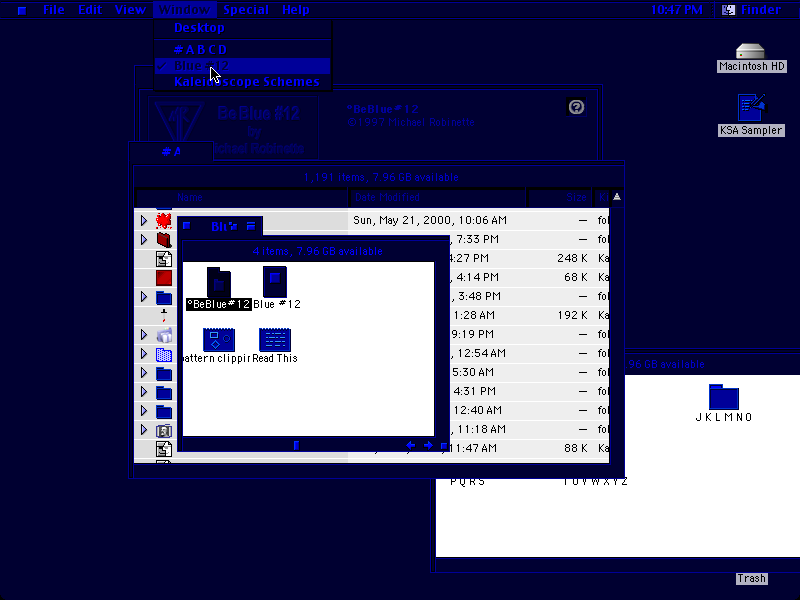Expand the folder on the 7:33 PM row
Viewport: 800px width, 600px height.
144,239
